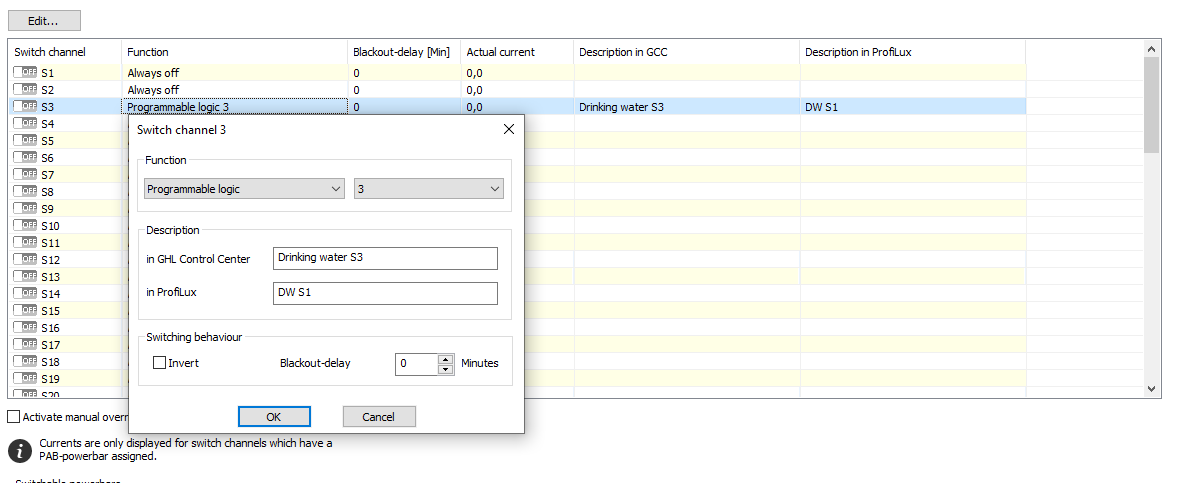
Task: Toggle the OFF switch for S1
Action: tap(25, 72)
